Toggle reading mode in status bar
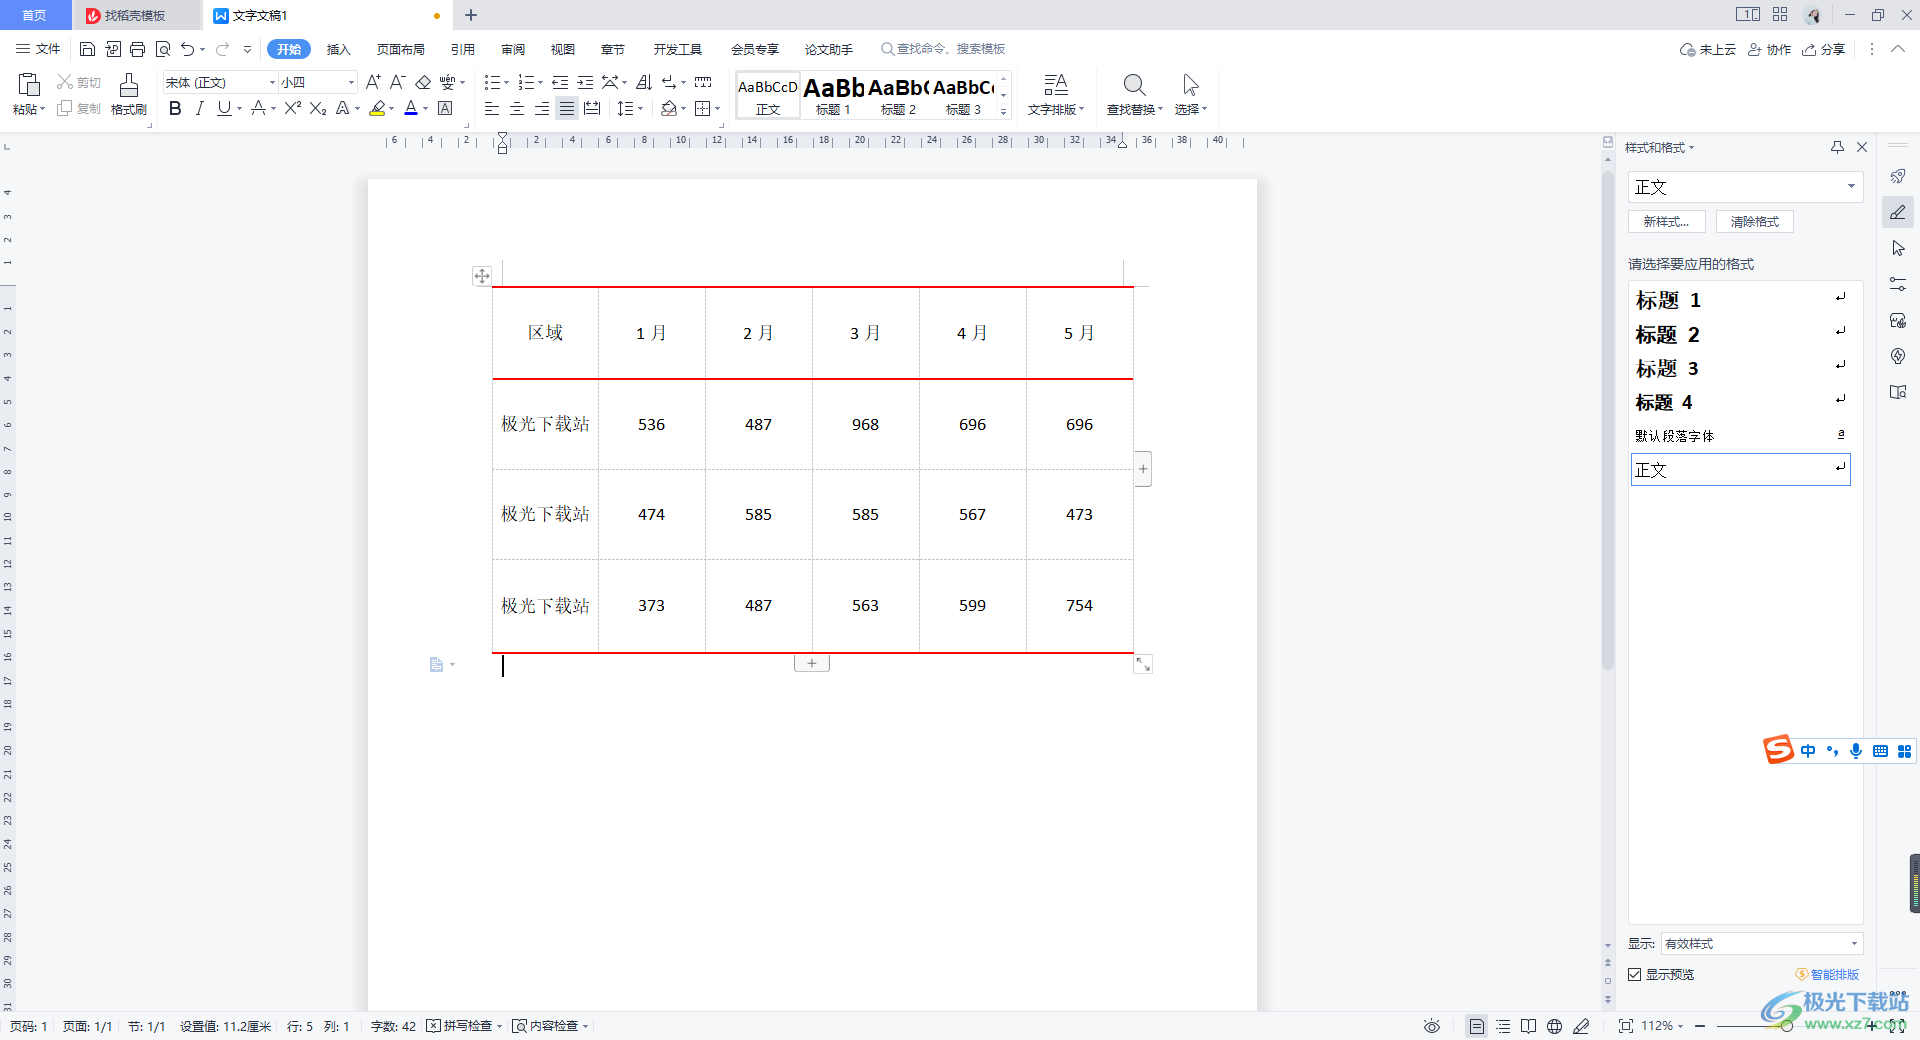Viewport: 1920px width, 1040px height. 1528,1026
